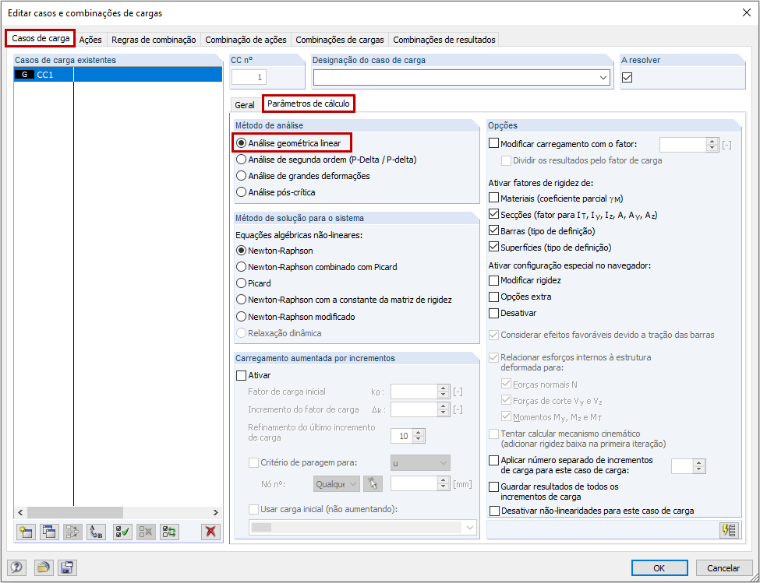Uncheck Secções stiffness factor
Screen dimensions: 760x583
(x=494, y=214)
